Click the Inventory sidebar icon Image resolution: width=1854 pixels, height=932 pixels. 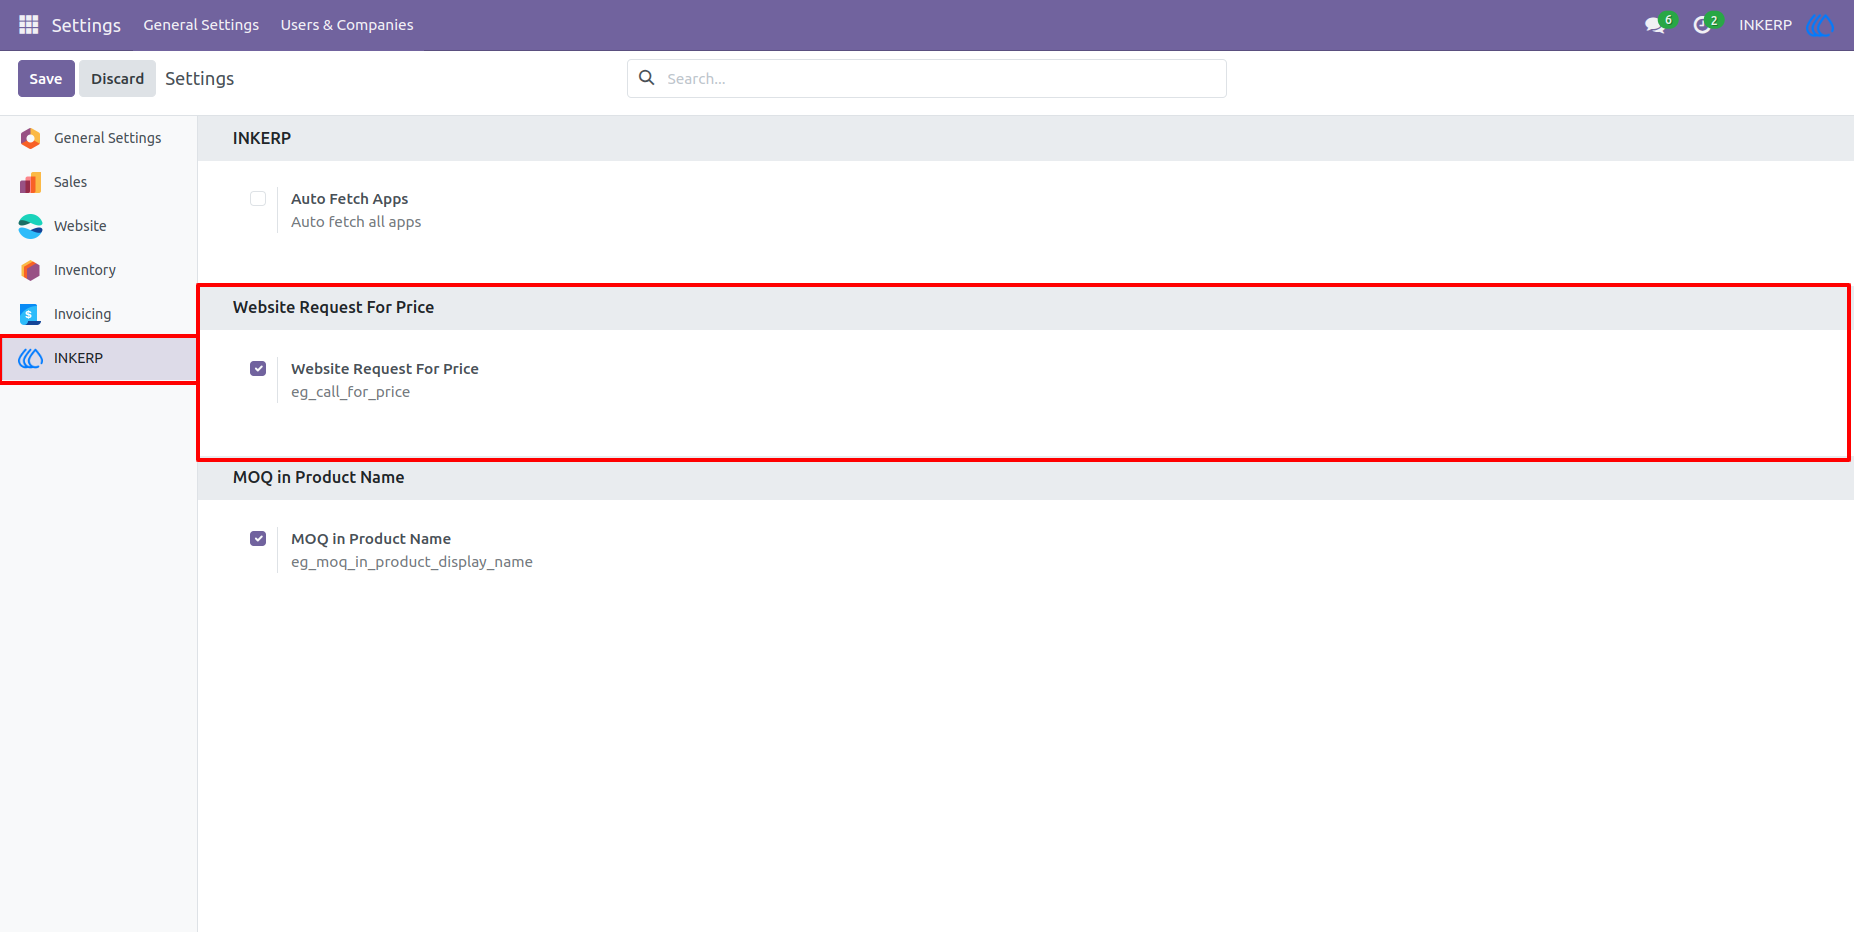31,270
